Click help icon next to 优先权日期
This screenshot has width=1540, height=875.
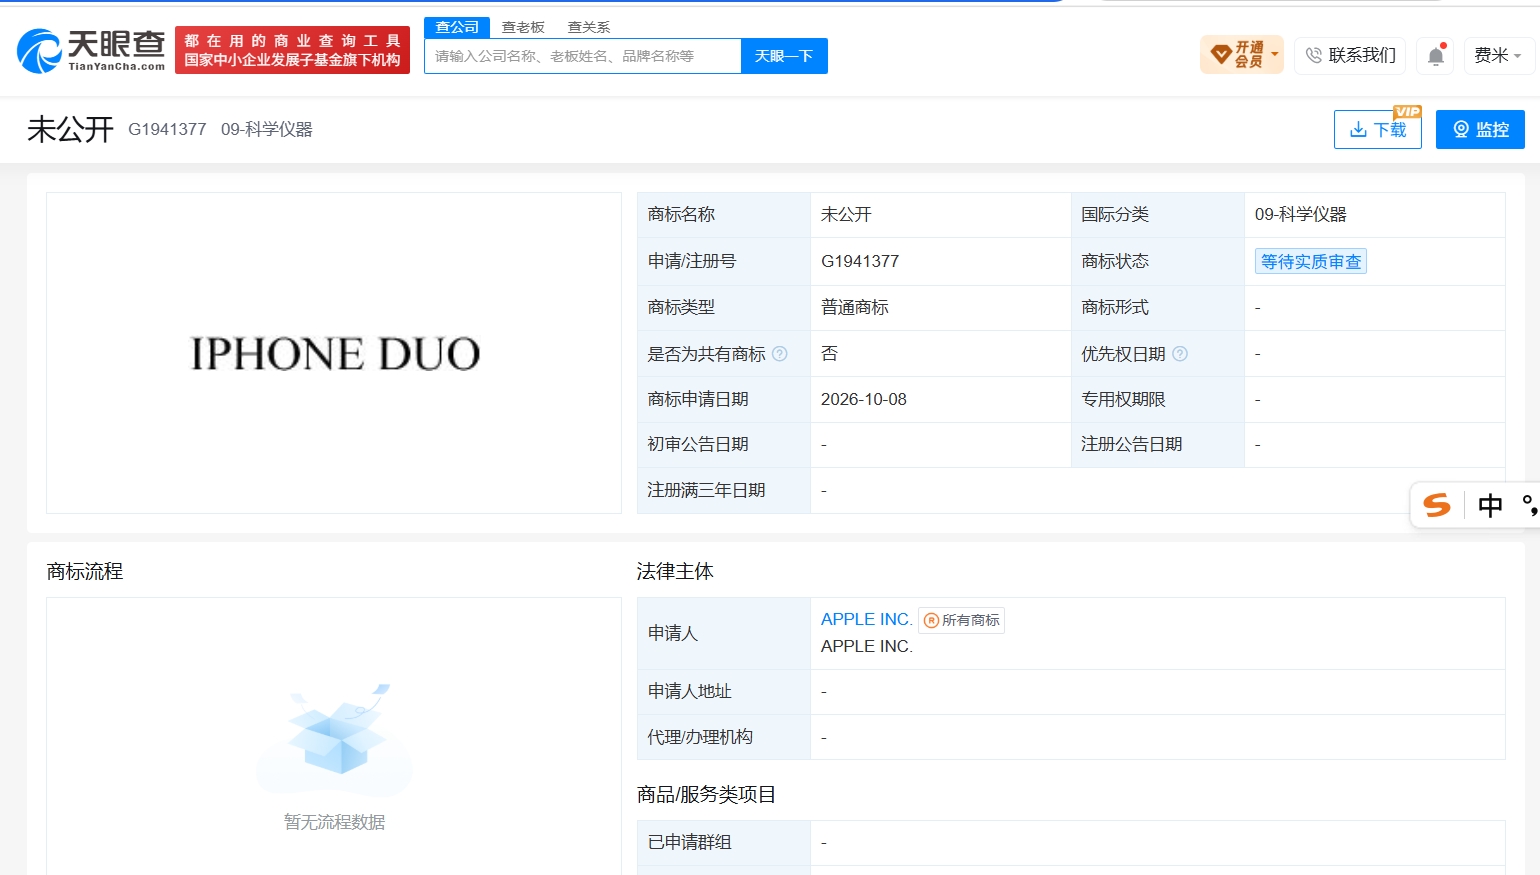[x=1180, y=354]
